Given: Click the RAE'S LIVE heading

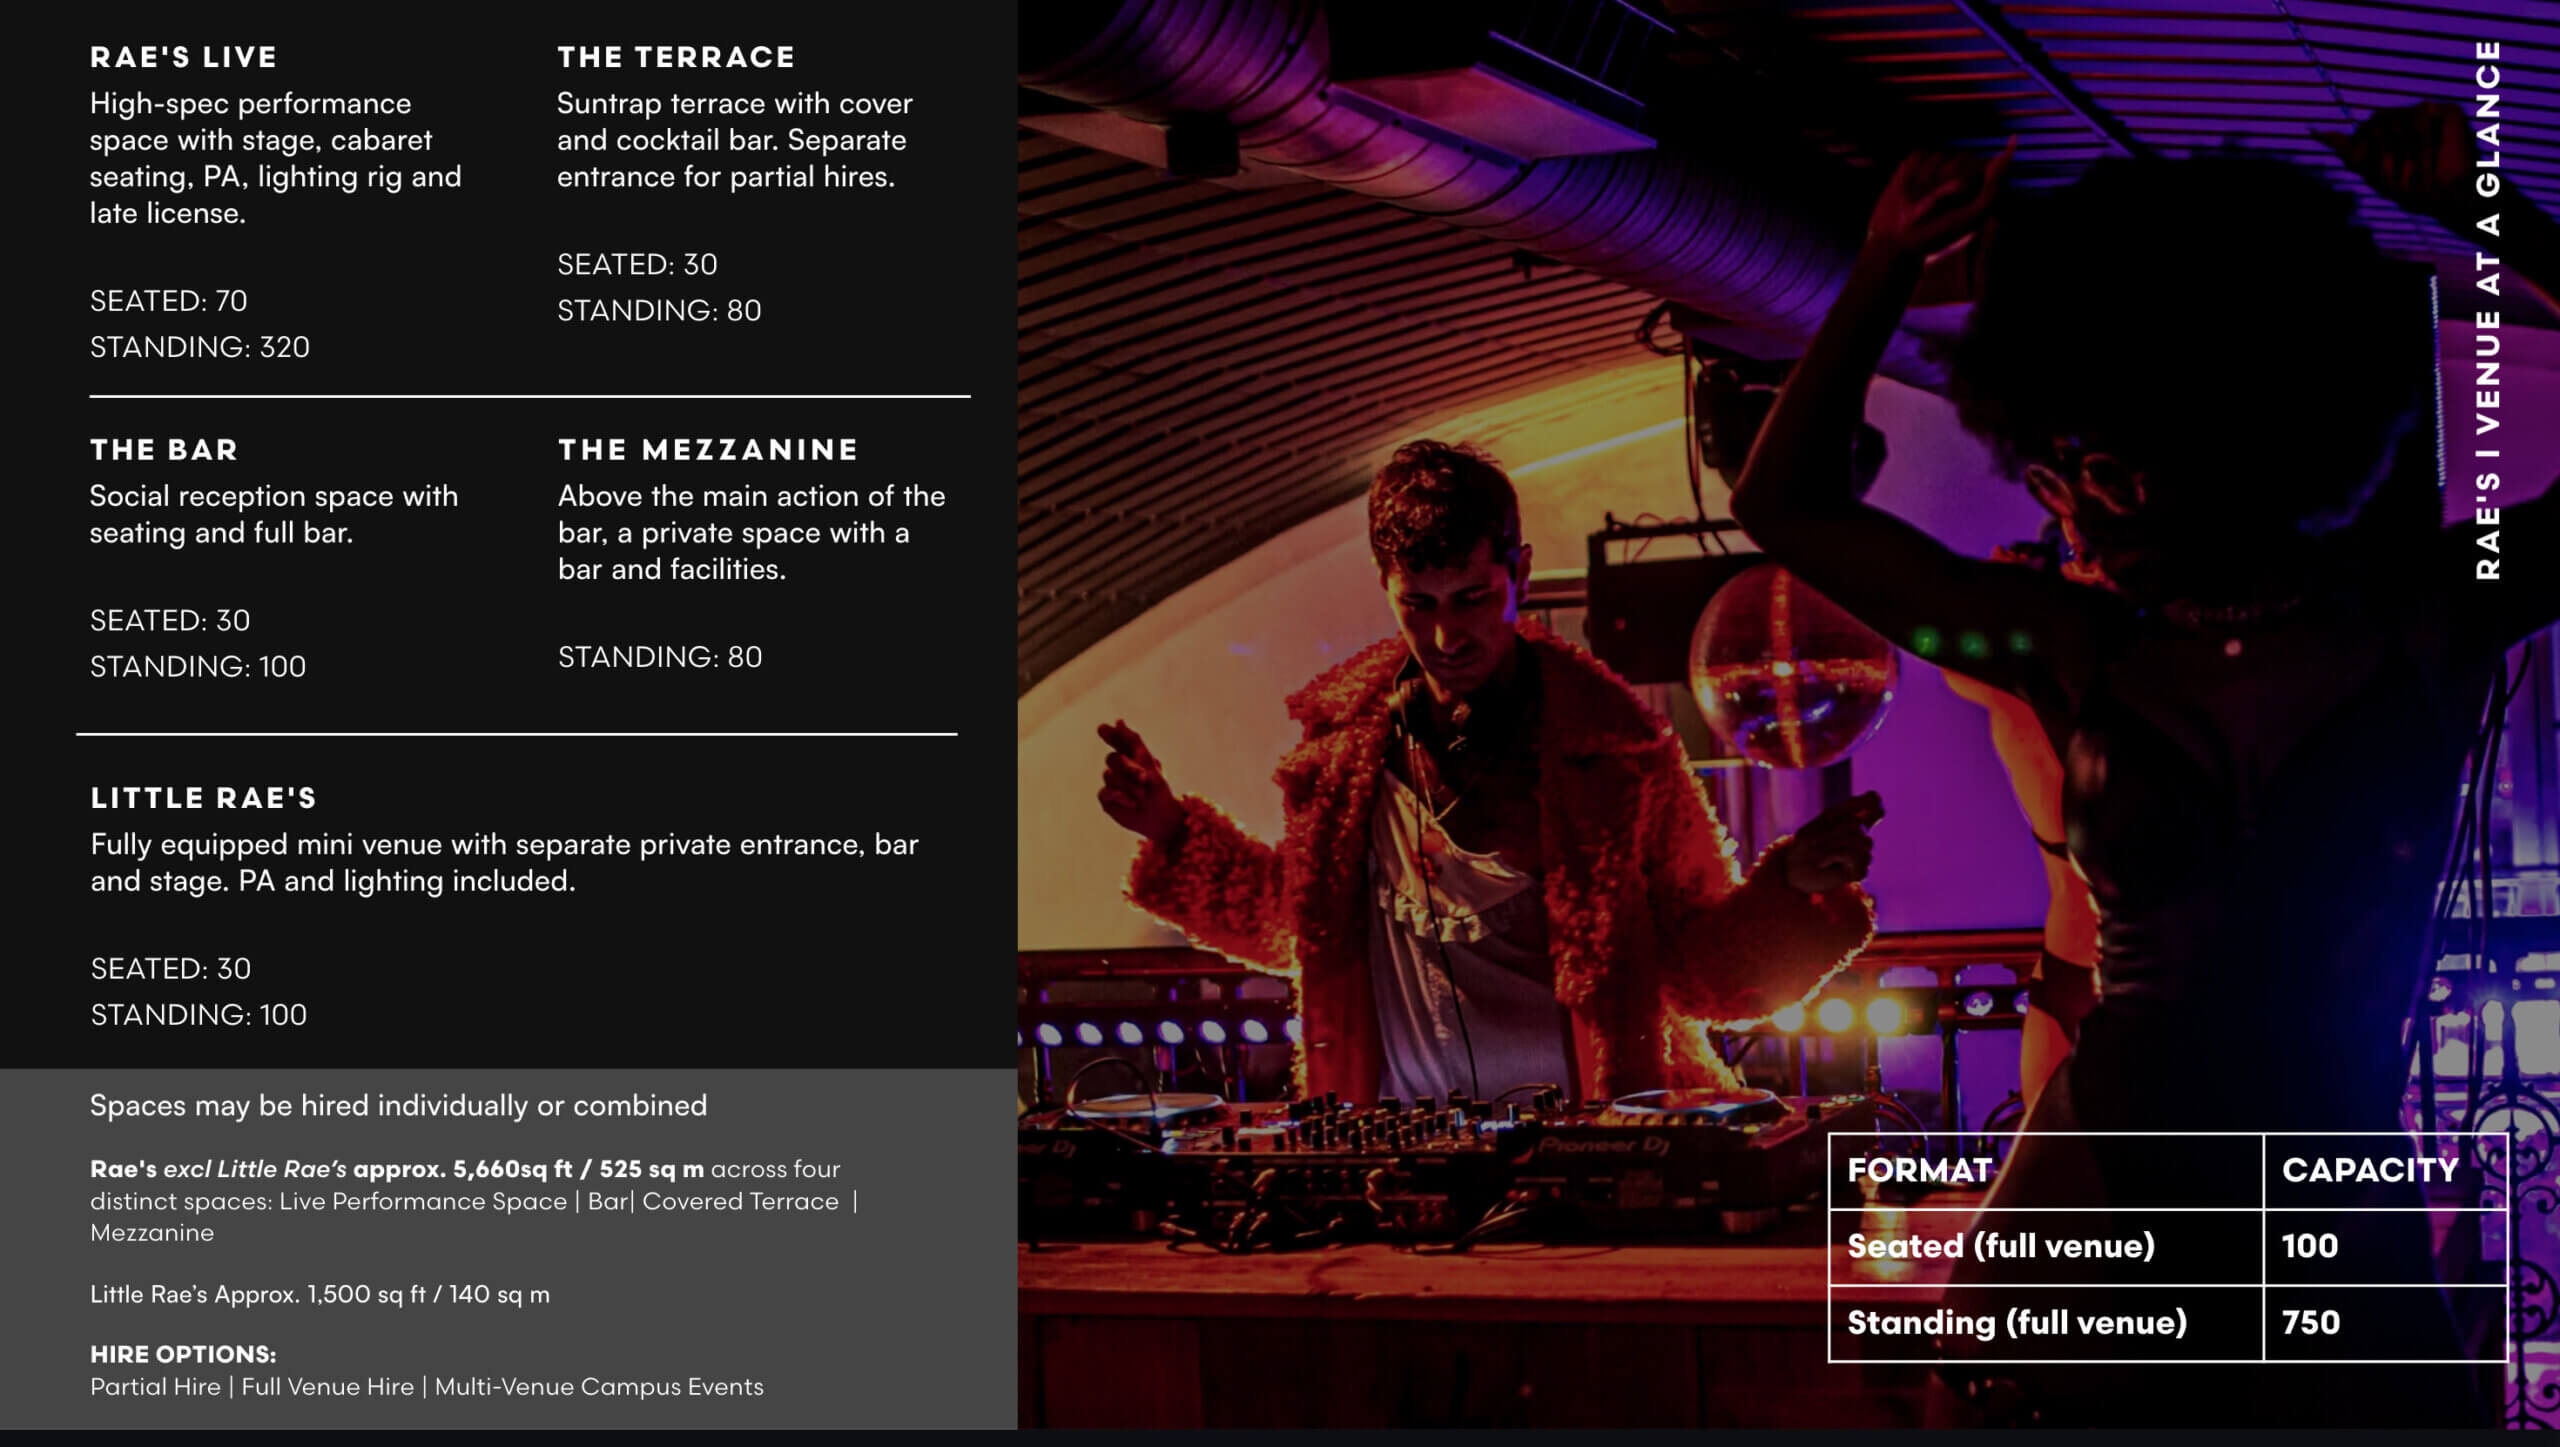Looking at the screenshot, I should pos(183,57).
